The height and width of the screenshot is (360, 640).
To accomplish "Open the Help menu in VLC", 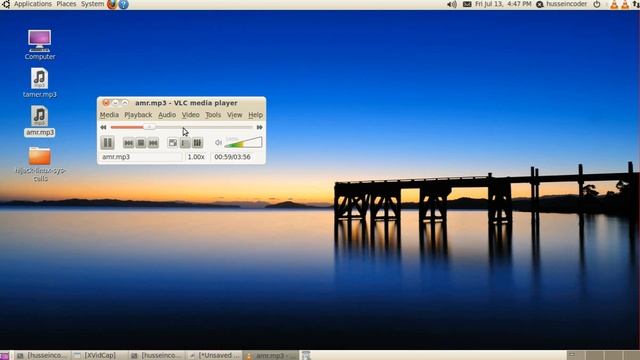I will pyautogui.click(x=256, y=115).
